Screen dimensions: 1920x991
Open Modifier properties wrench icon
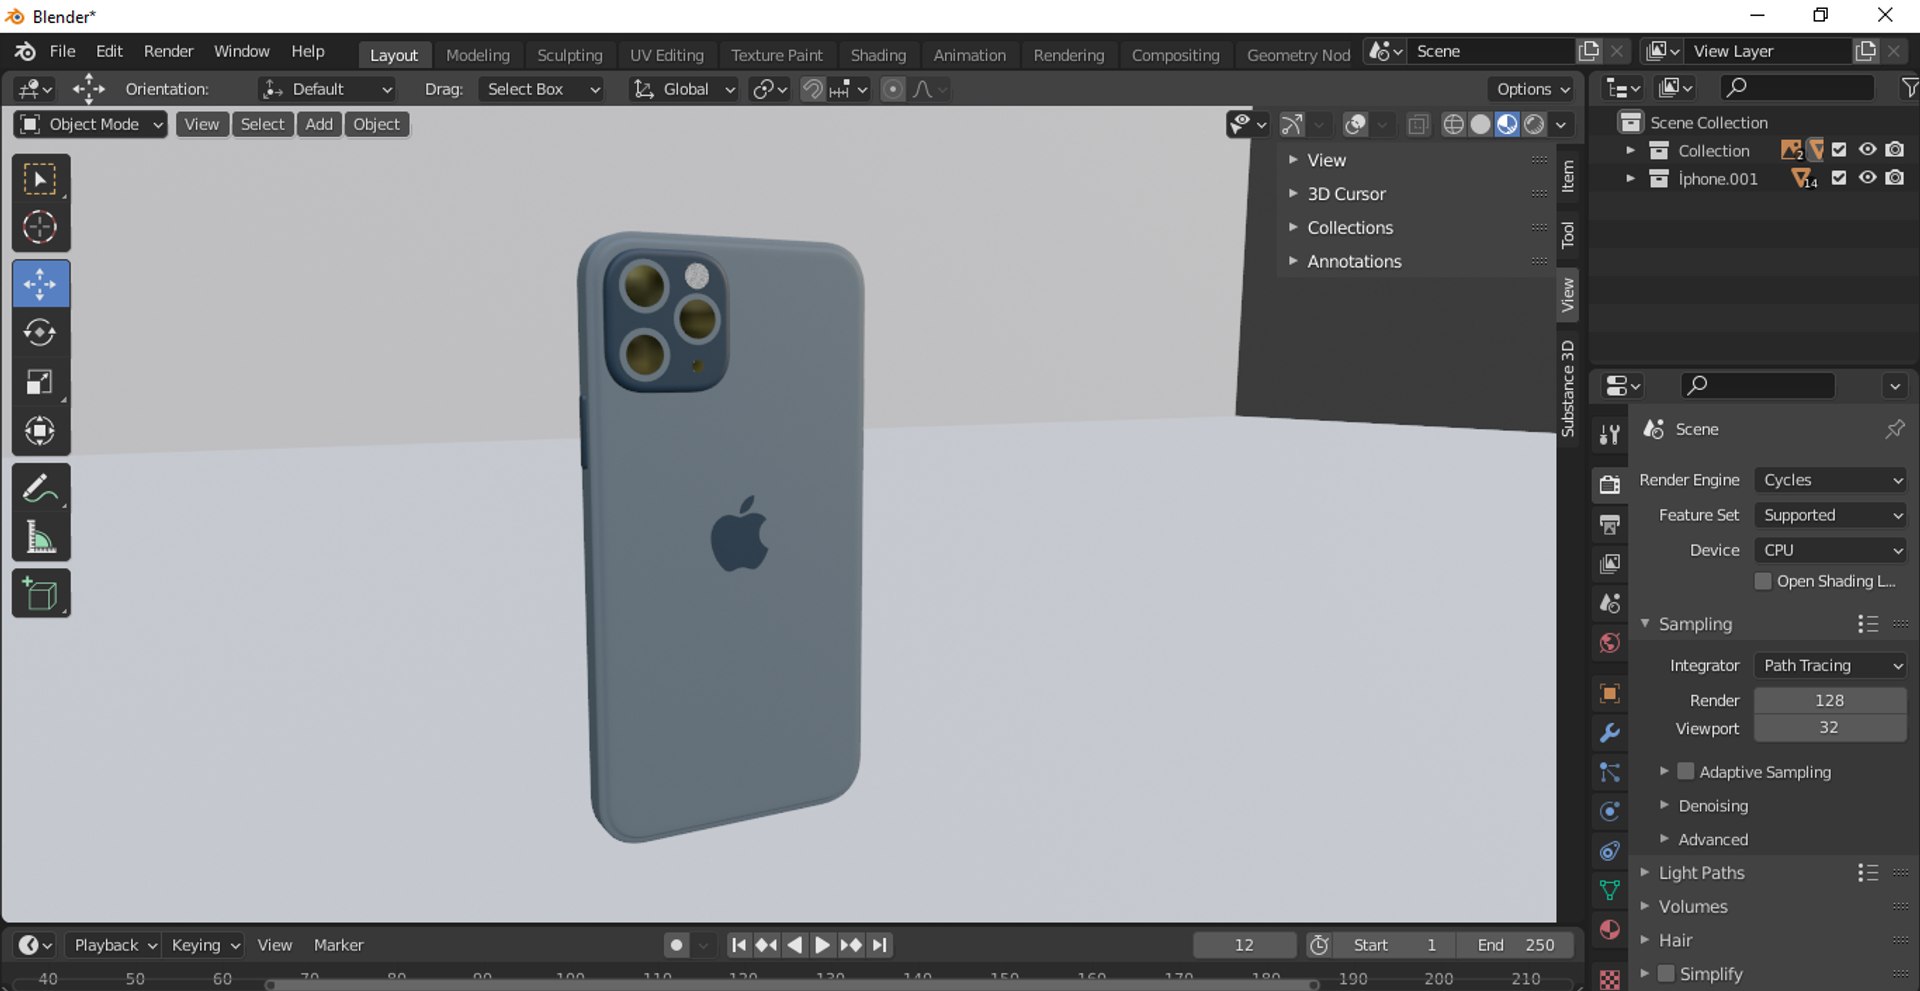pos(1609,733)
